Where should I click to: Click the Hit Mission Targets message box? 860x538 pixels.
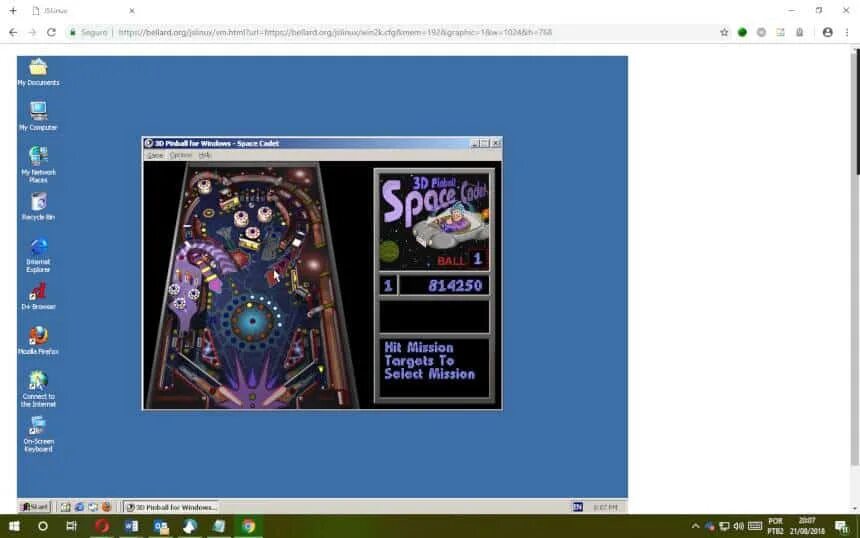[434, 367]
